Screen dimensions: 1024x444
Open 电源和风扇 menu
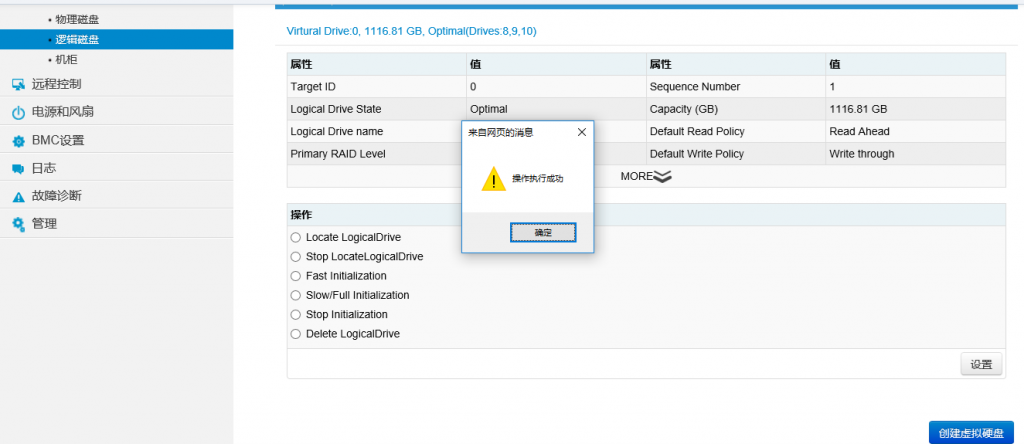coord(62,112)
